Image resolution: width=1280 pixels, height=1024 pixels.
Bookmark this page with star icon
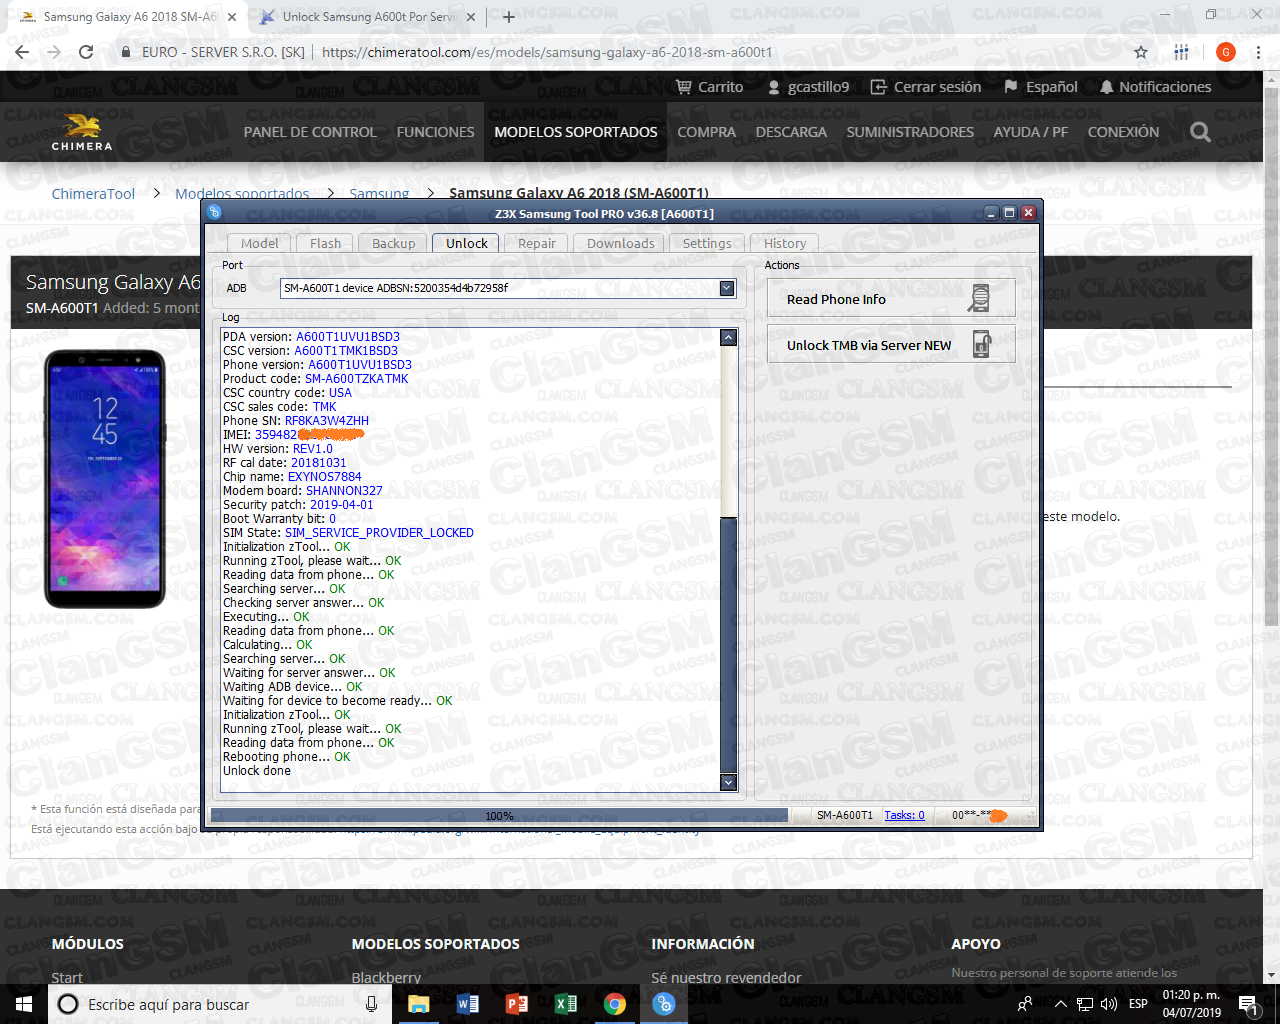(1141, 52)
